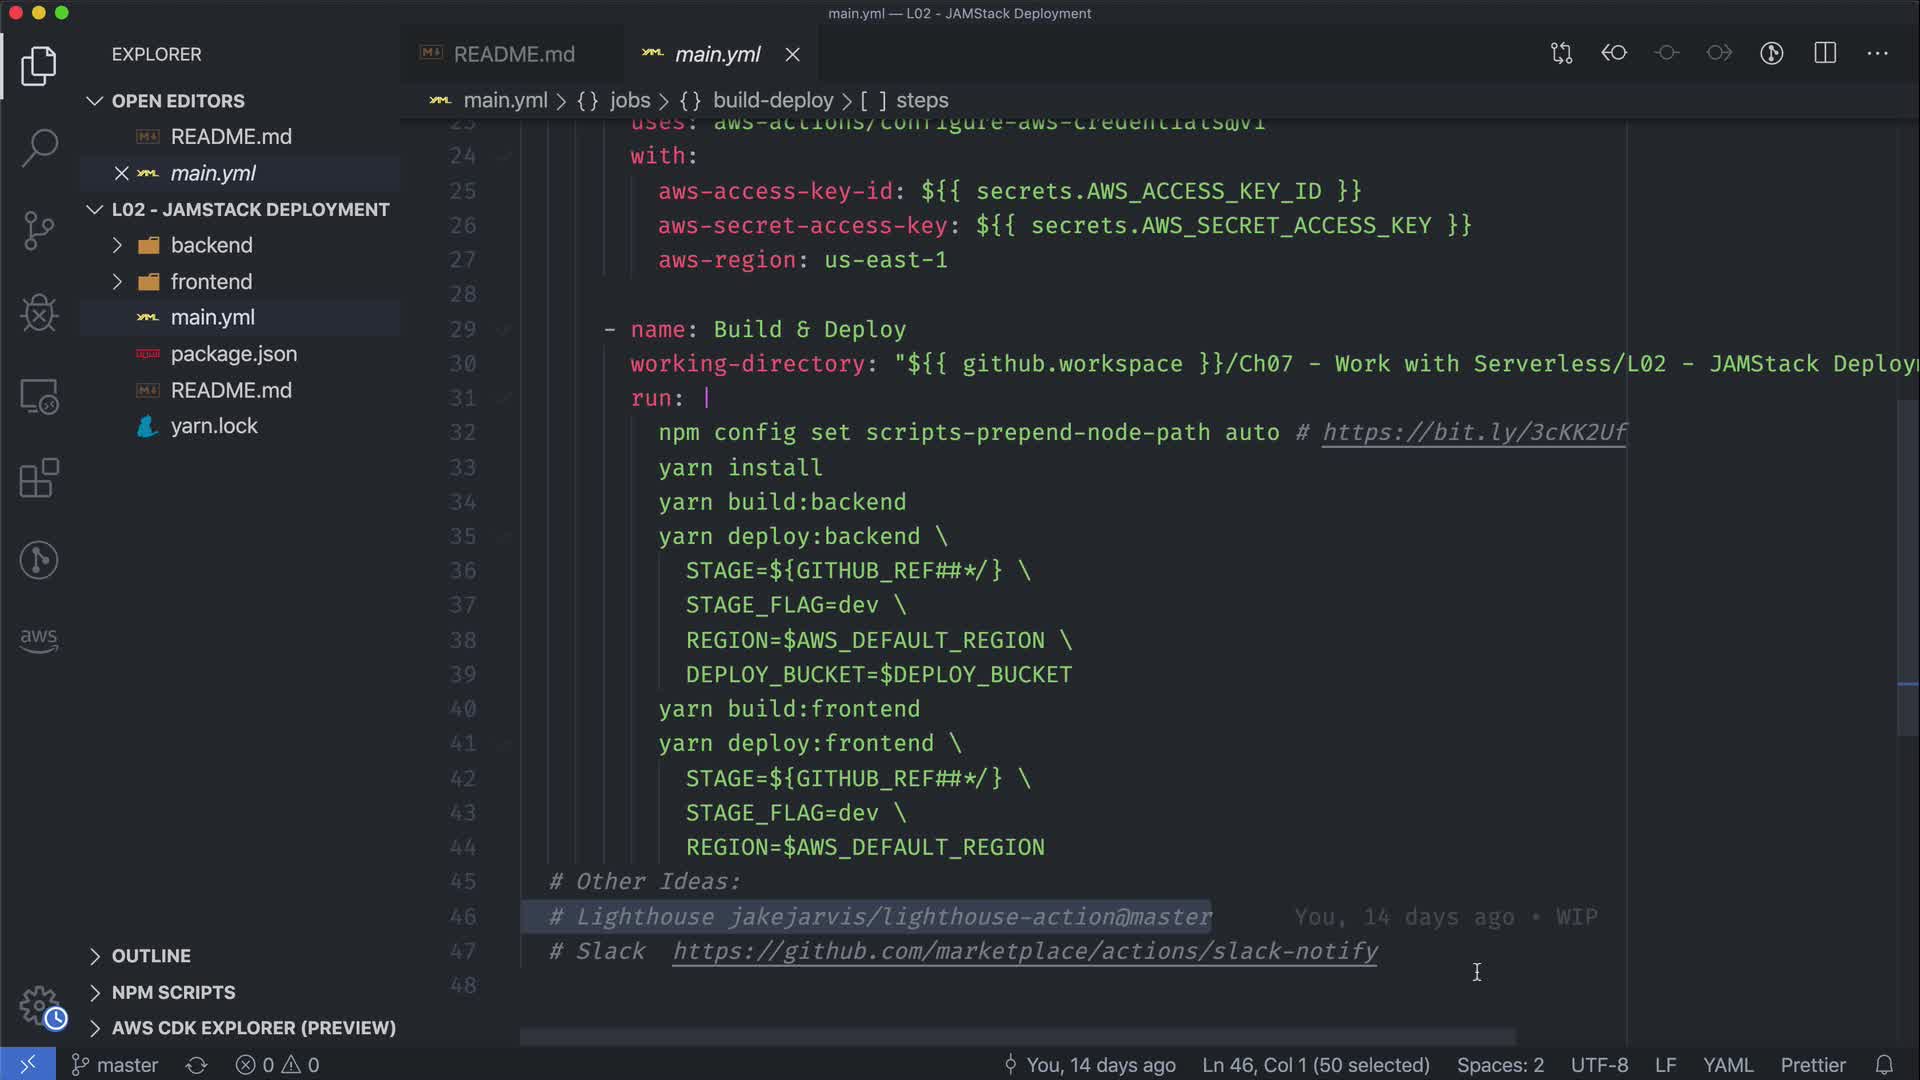Open the Run and Debug view
This screenshot has height=1080, width=1920.
(39, 313)
